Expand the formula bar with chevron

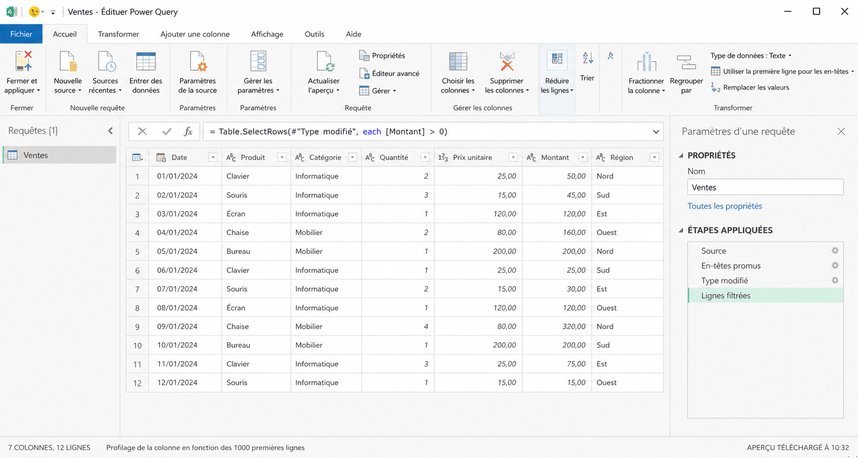[656, 132]
